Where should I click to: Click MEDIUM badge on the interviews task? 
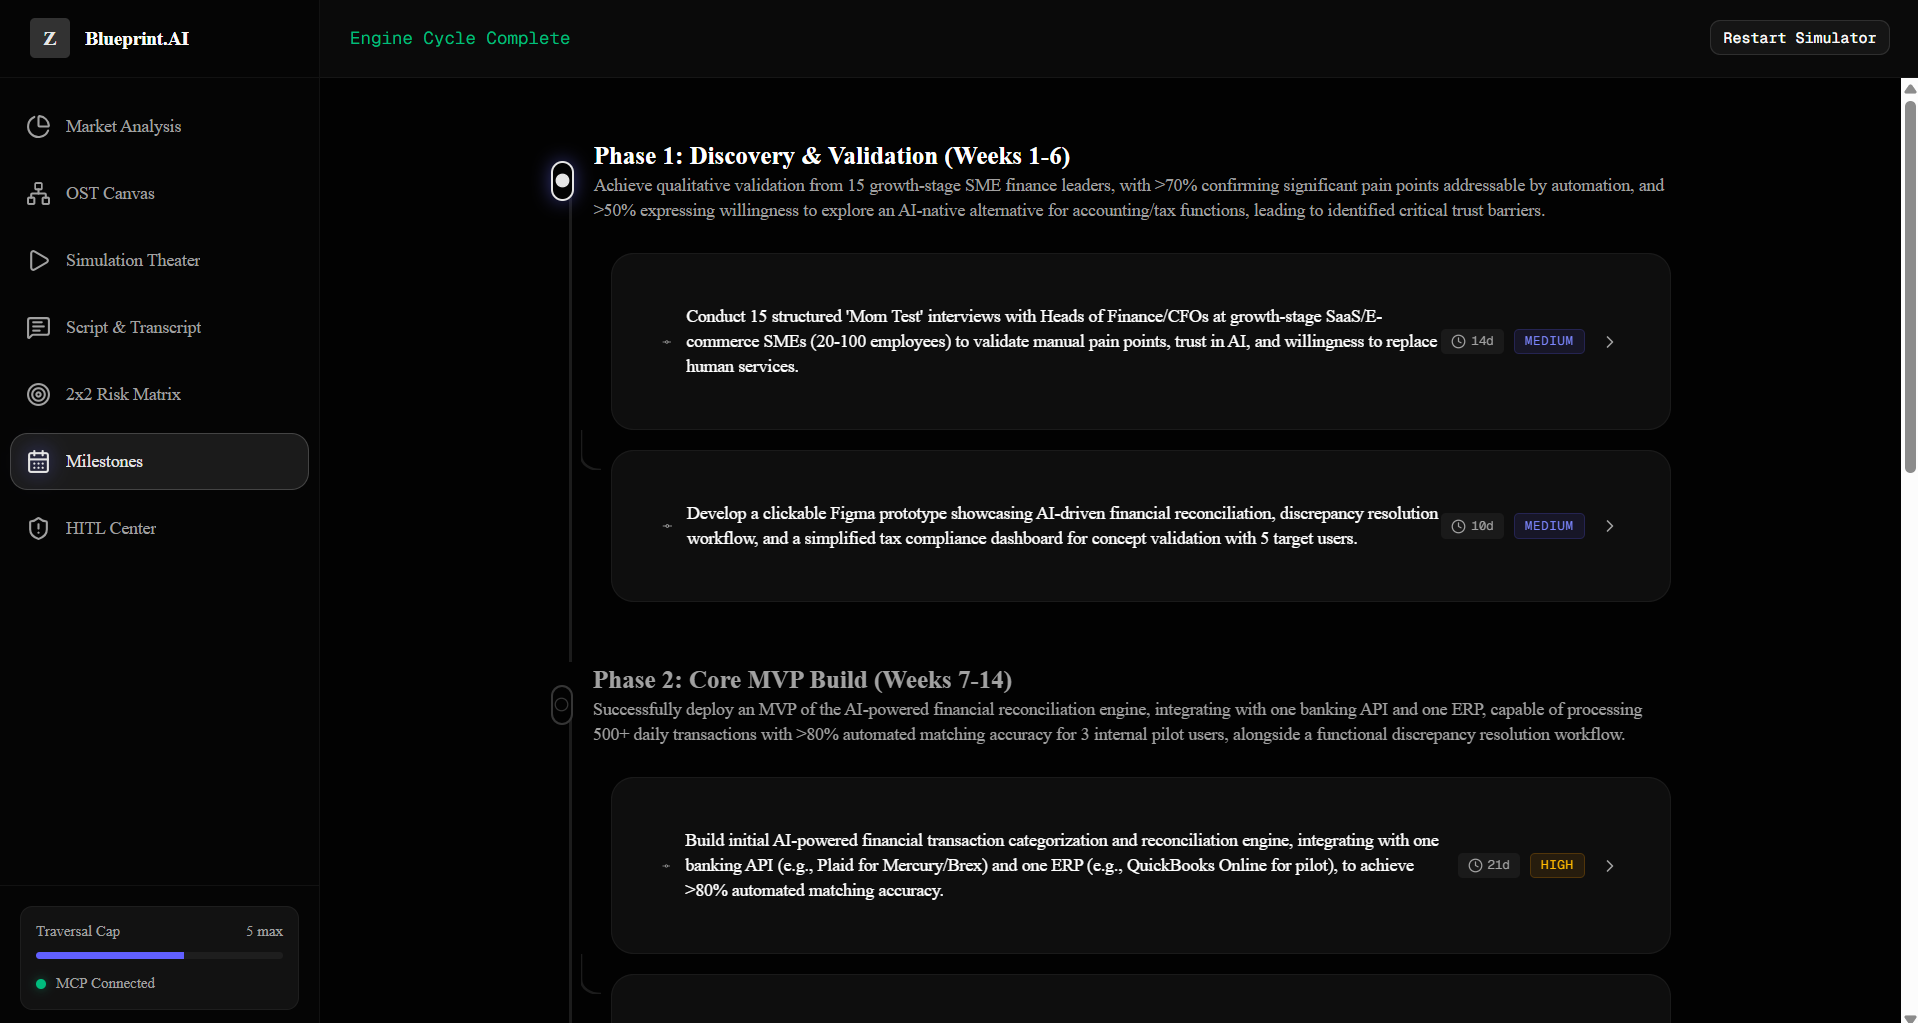tap(1548, 342)
